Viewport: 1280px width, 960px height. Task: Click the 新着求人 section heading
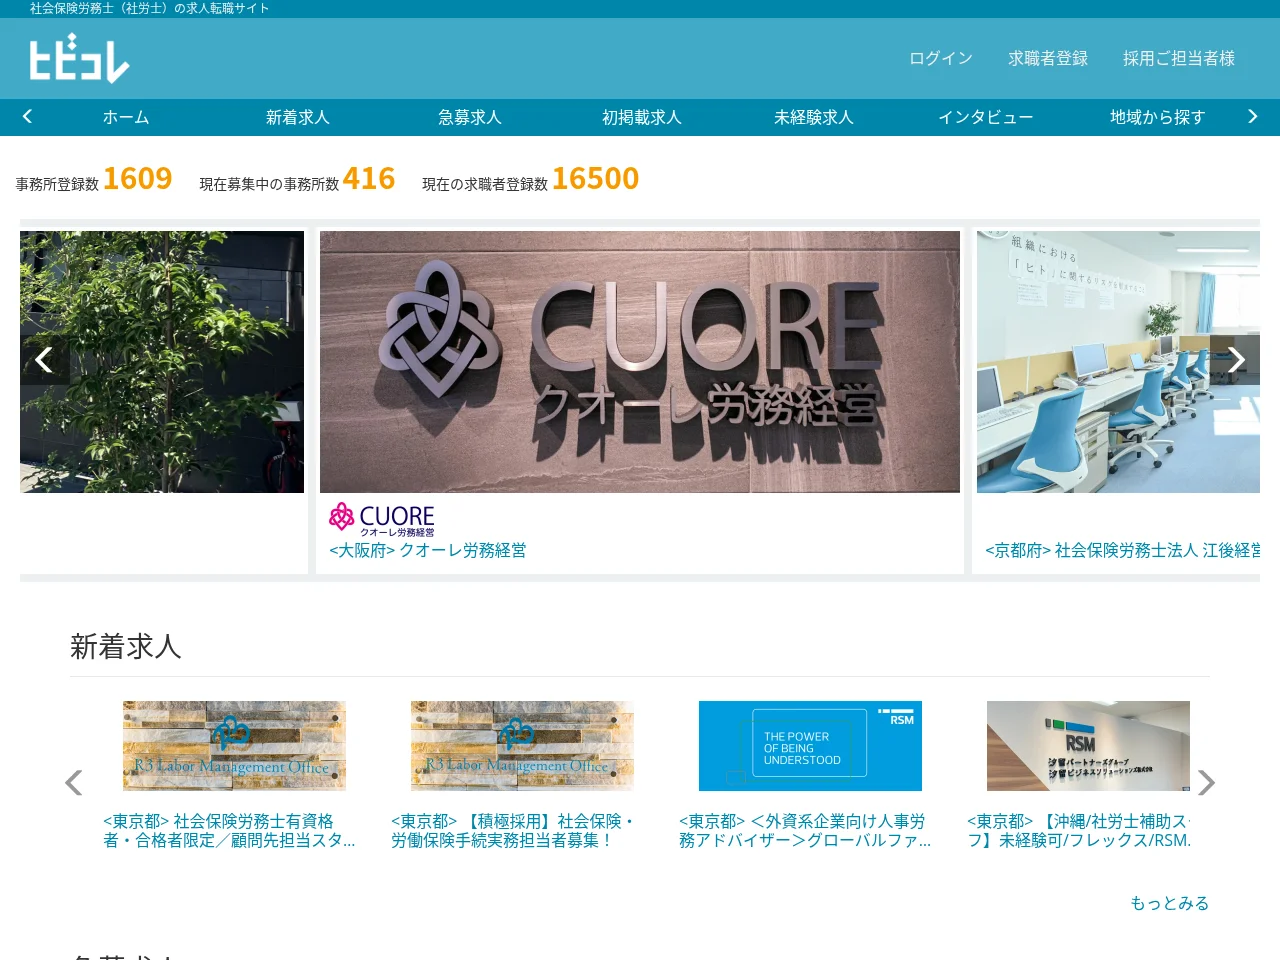click(x=126, y=647)
